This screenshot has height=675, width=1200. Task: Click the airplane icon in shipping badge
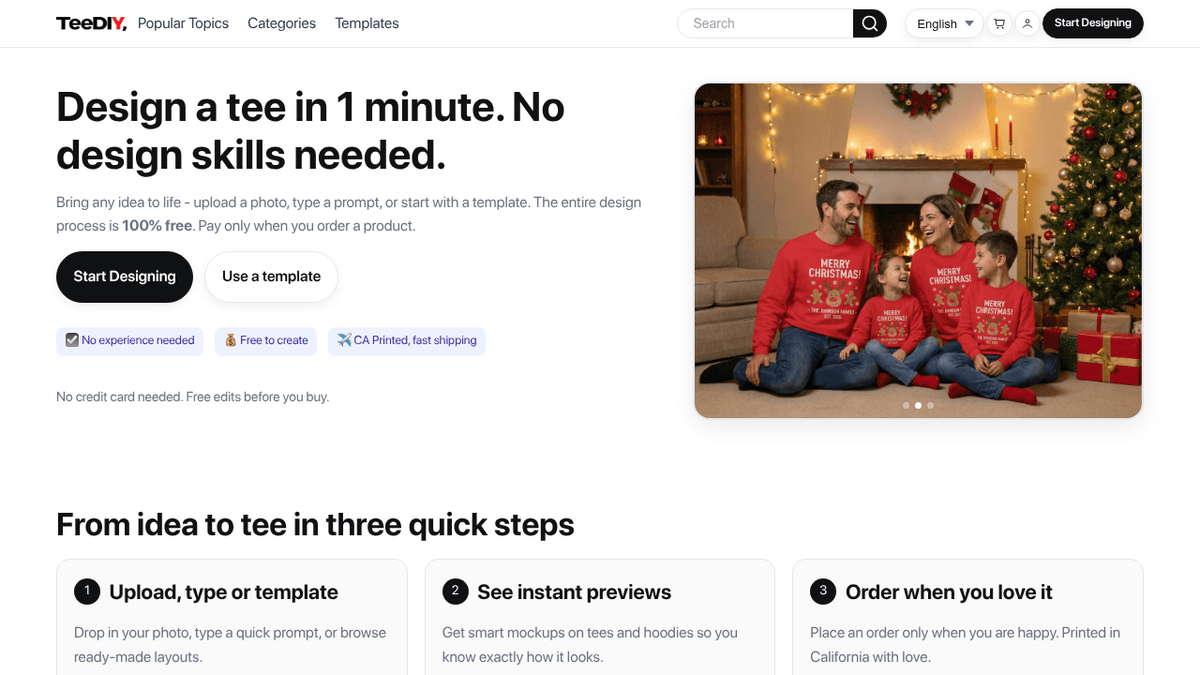[x=345, y=341]
